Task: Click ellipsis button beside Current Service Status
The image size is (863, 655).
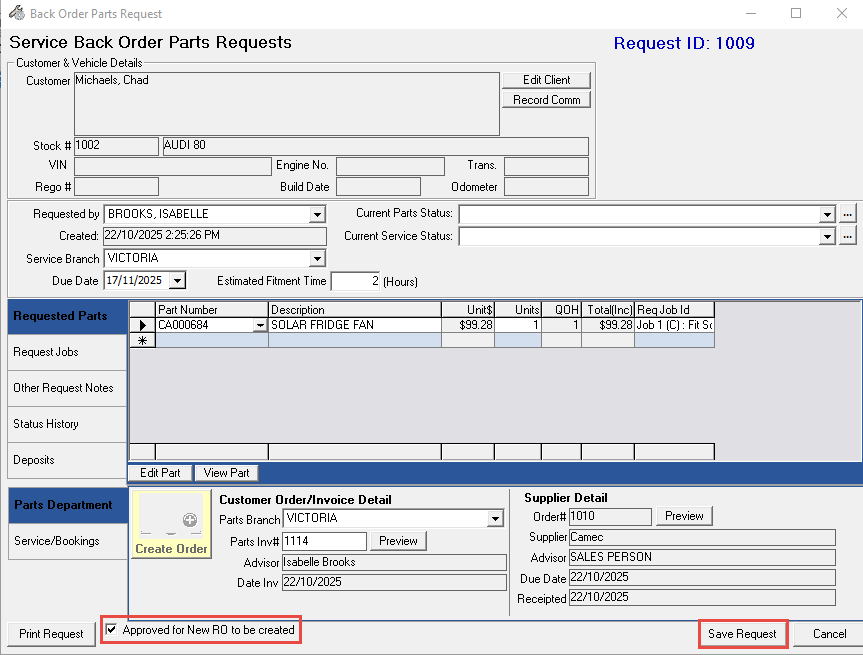Action: click(x=847, y=236)
